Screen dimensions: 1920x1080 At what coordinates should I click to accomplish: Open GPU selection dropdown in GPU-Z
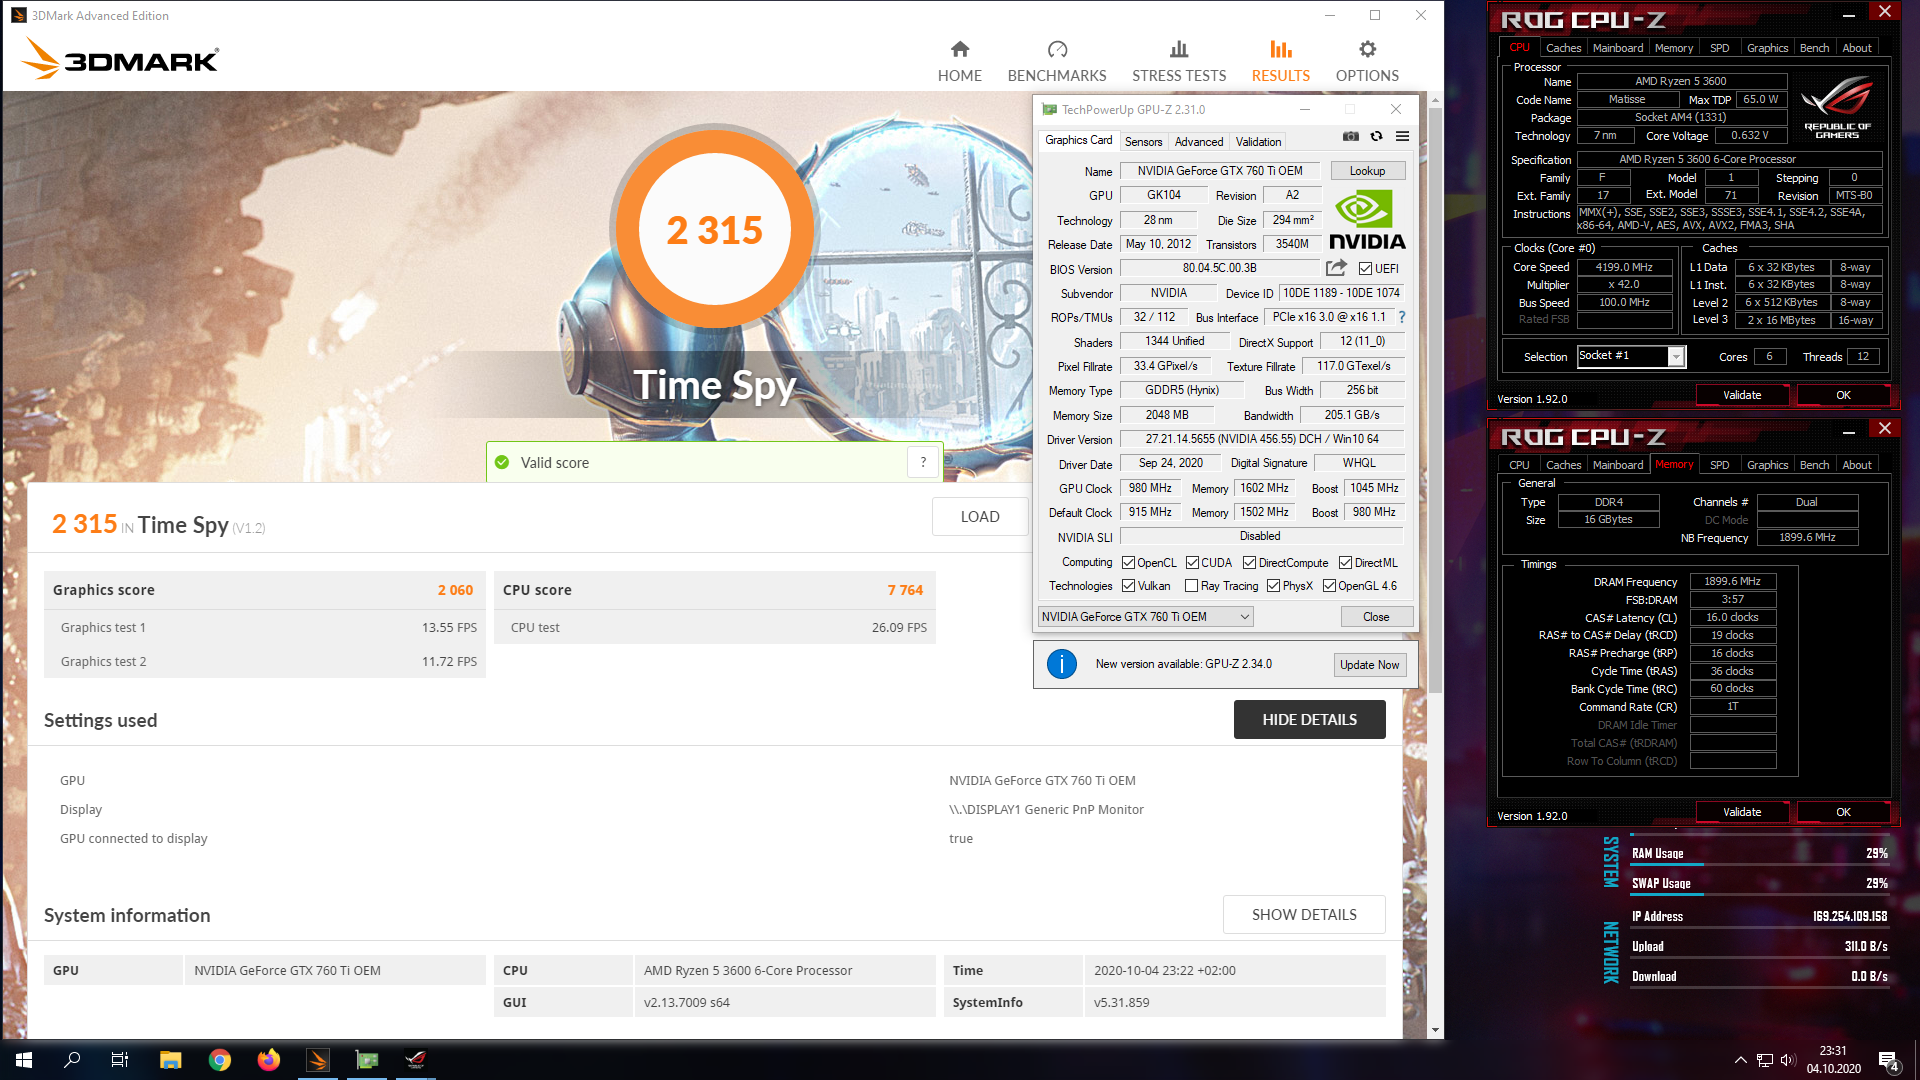pos(1145,617)
